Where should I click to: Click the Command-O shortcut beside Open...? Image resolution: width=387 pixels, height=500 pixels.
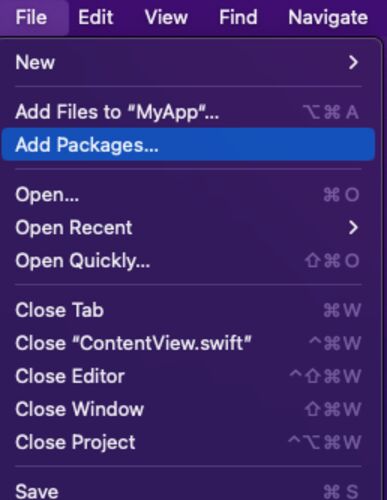tap(341, 195)
